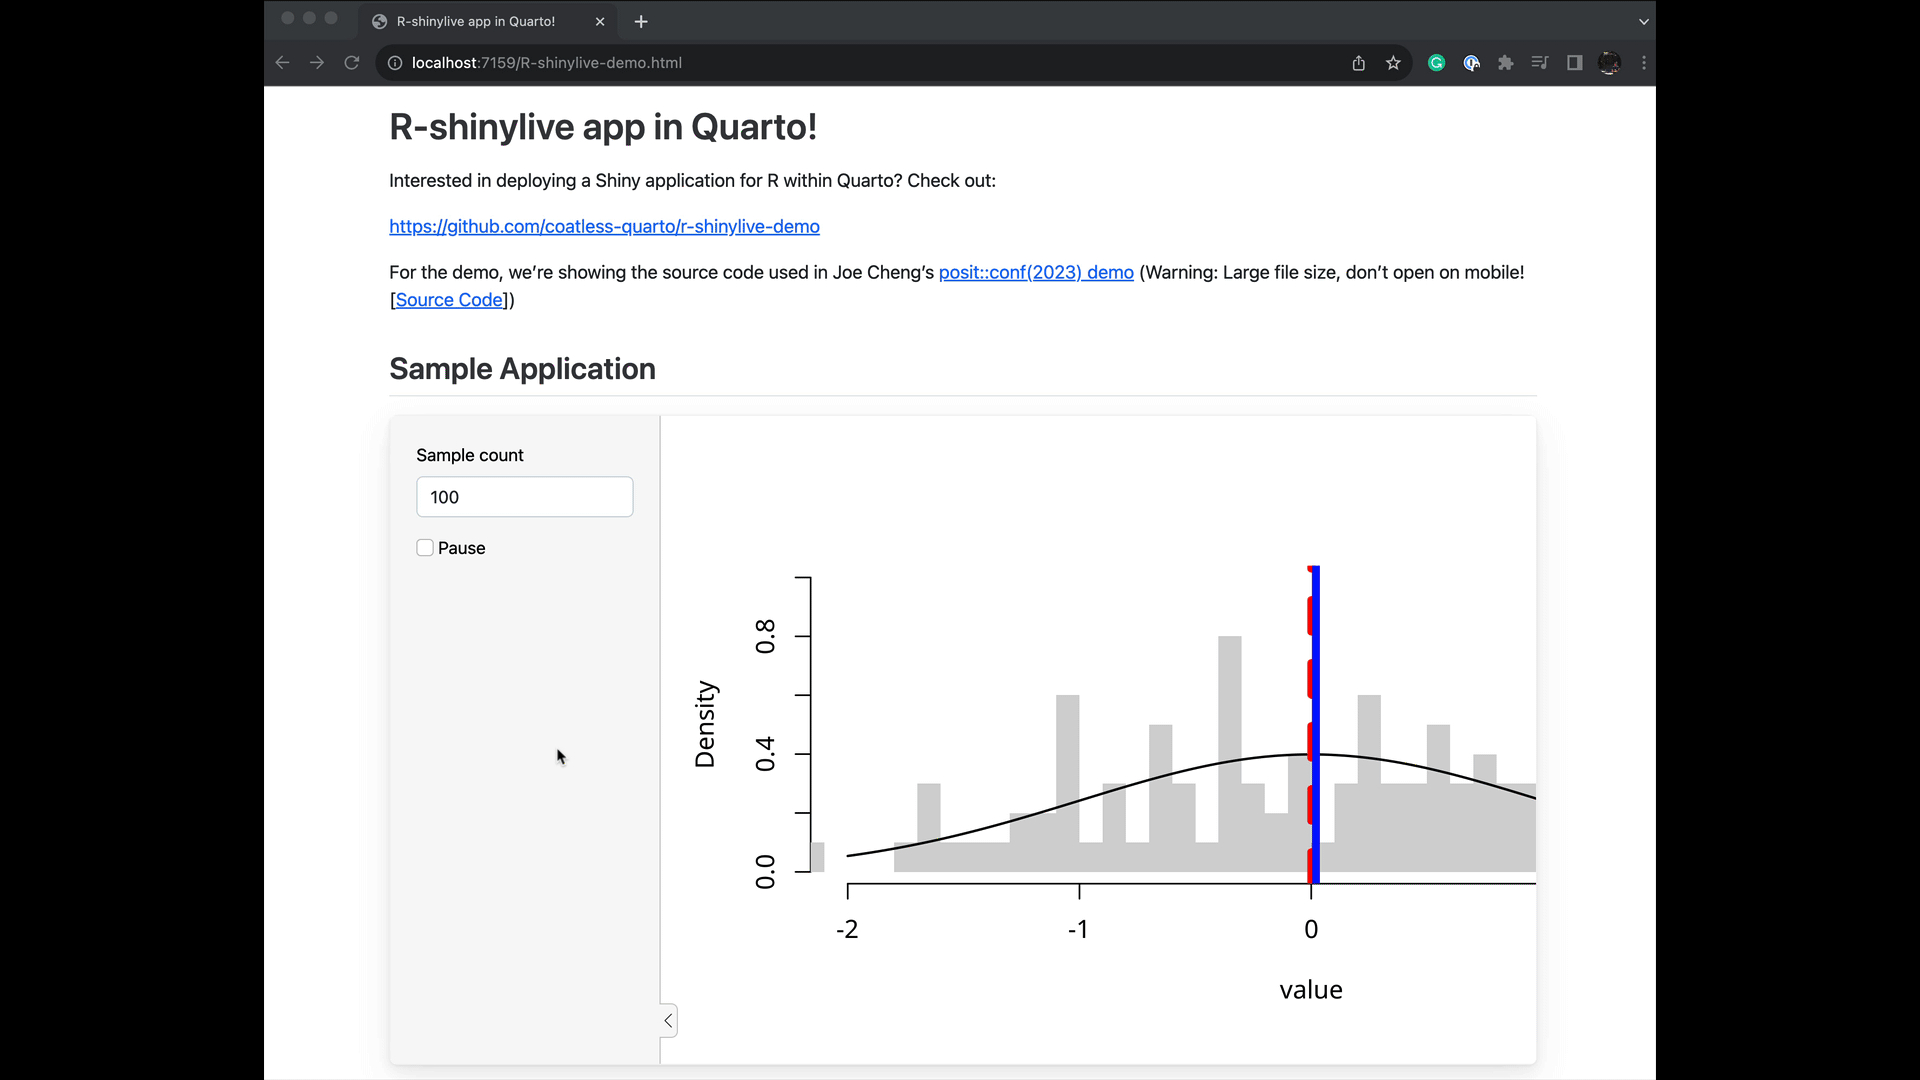Expand the tab search dropdown arrow
The image size is (1920, 1080).
tap(1643, 21)
